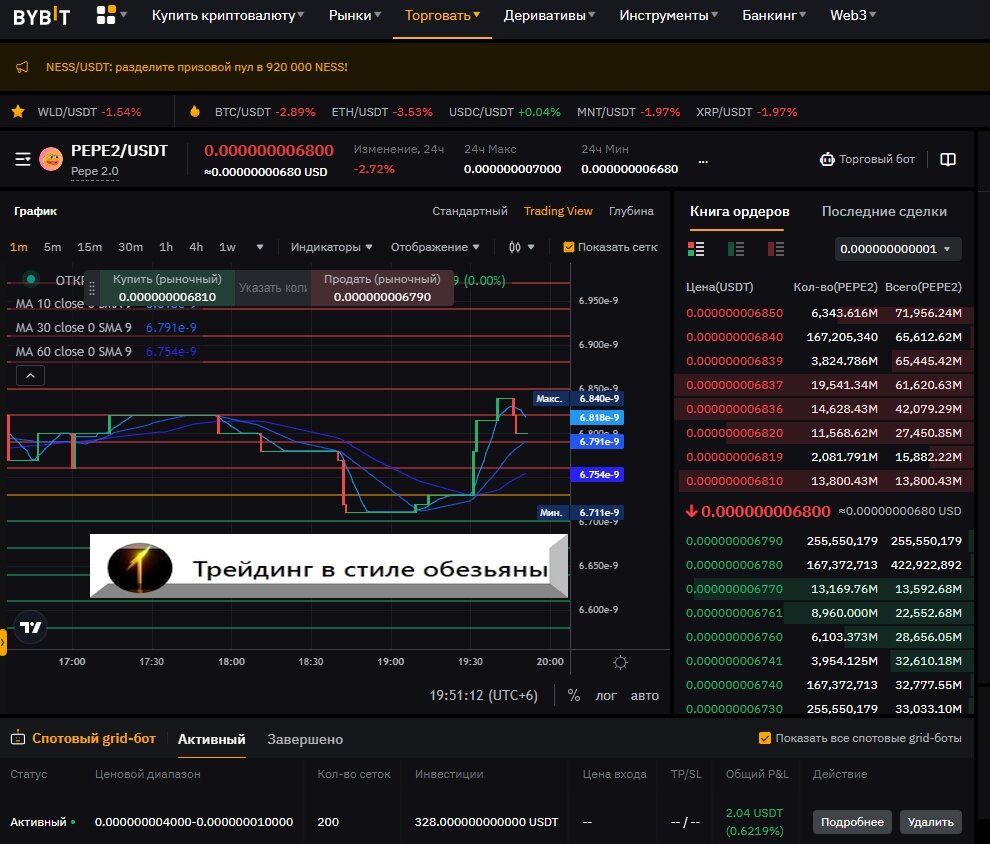Viewport: 990px width, 844px height.
Task: Select the 1h timeframe
Action: 166,247
